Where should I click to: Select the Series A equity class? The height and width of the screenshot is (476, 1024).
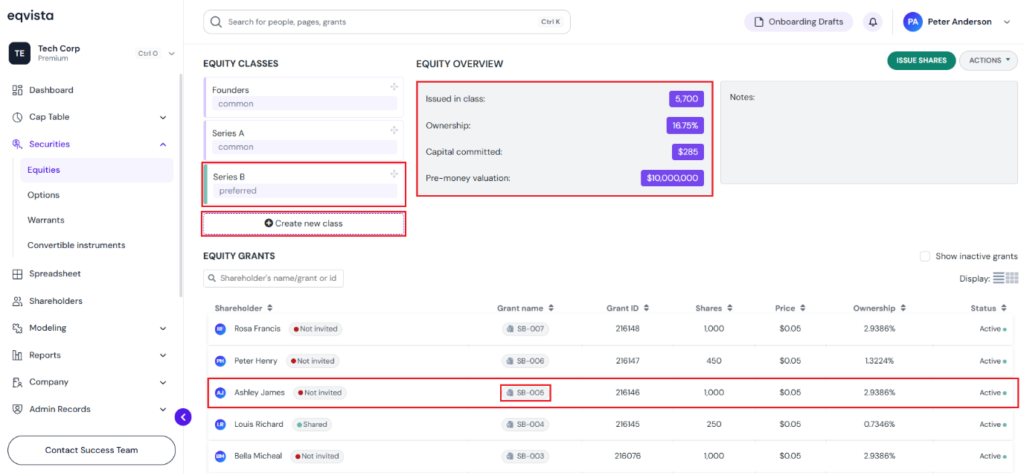304,139
